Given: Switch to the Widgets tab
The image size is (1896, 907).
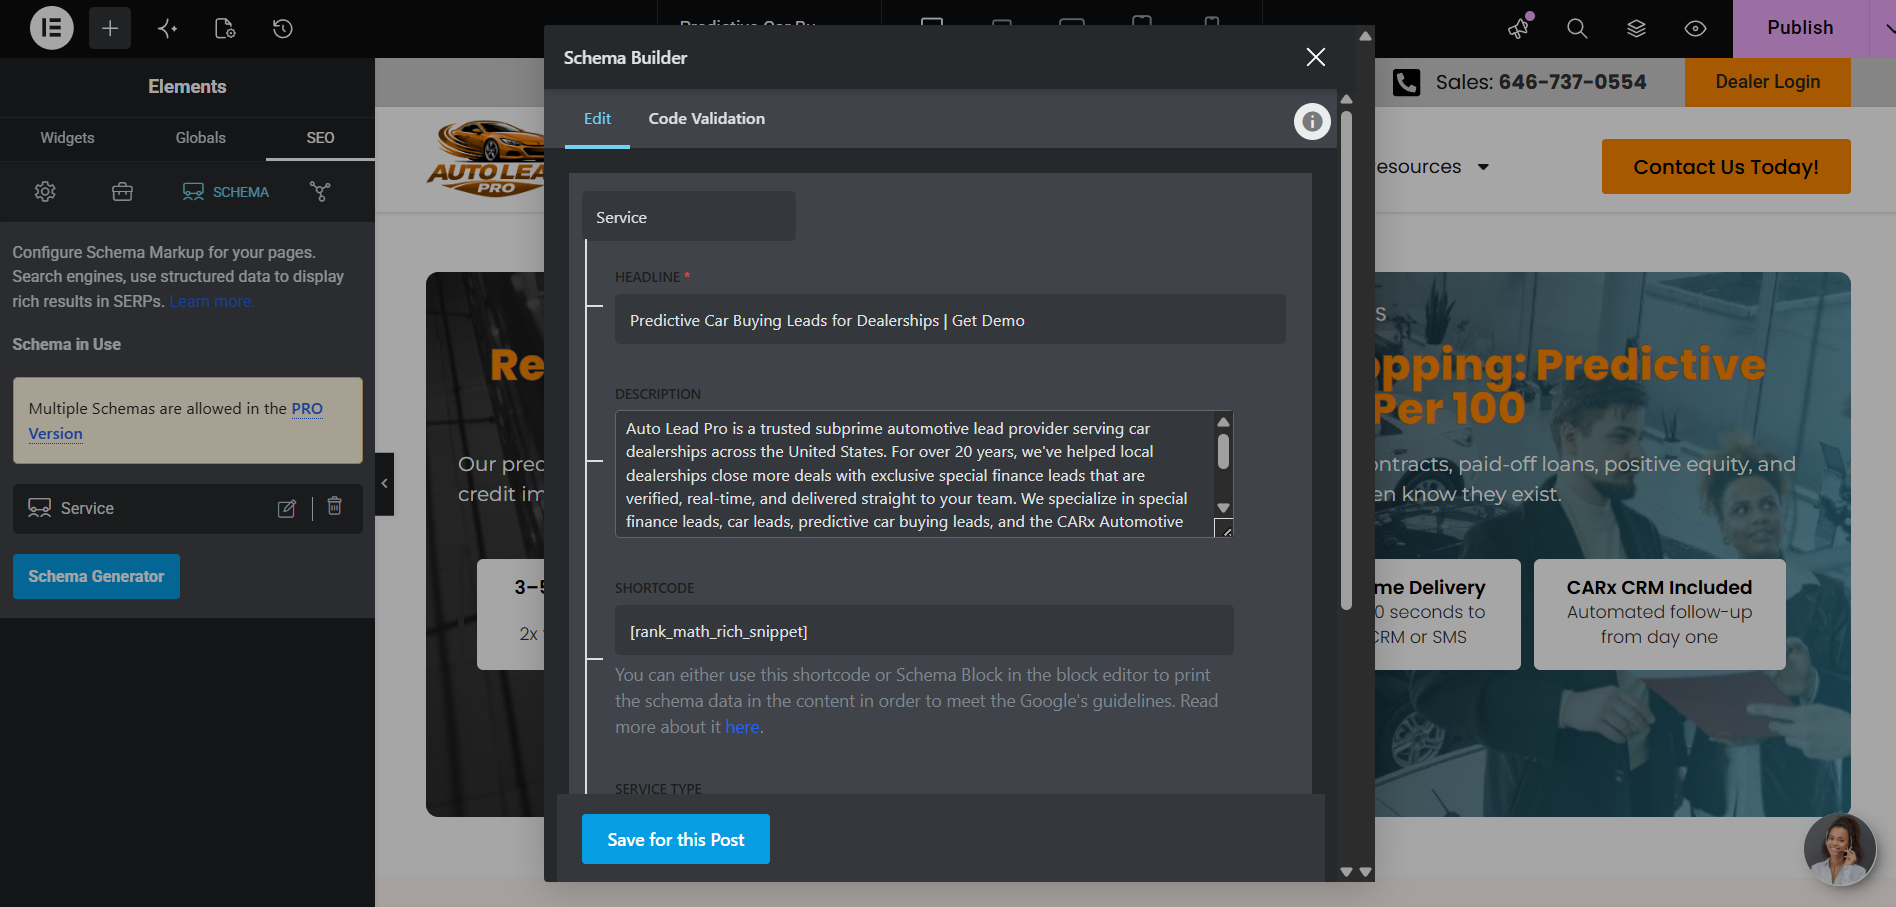Looking at the screenshot, I should (x=67, y=138).
